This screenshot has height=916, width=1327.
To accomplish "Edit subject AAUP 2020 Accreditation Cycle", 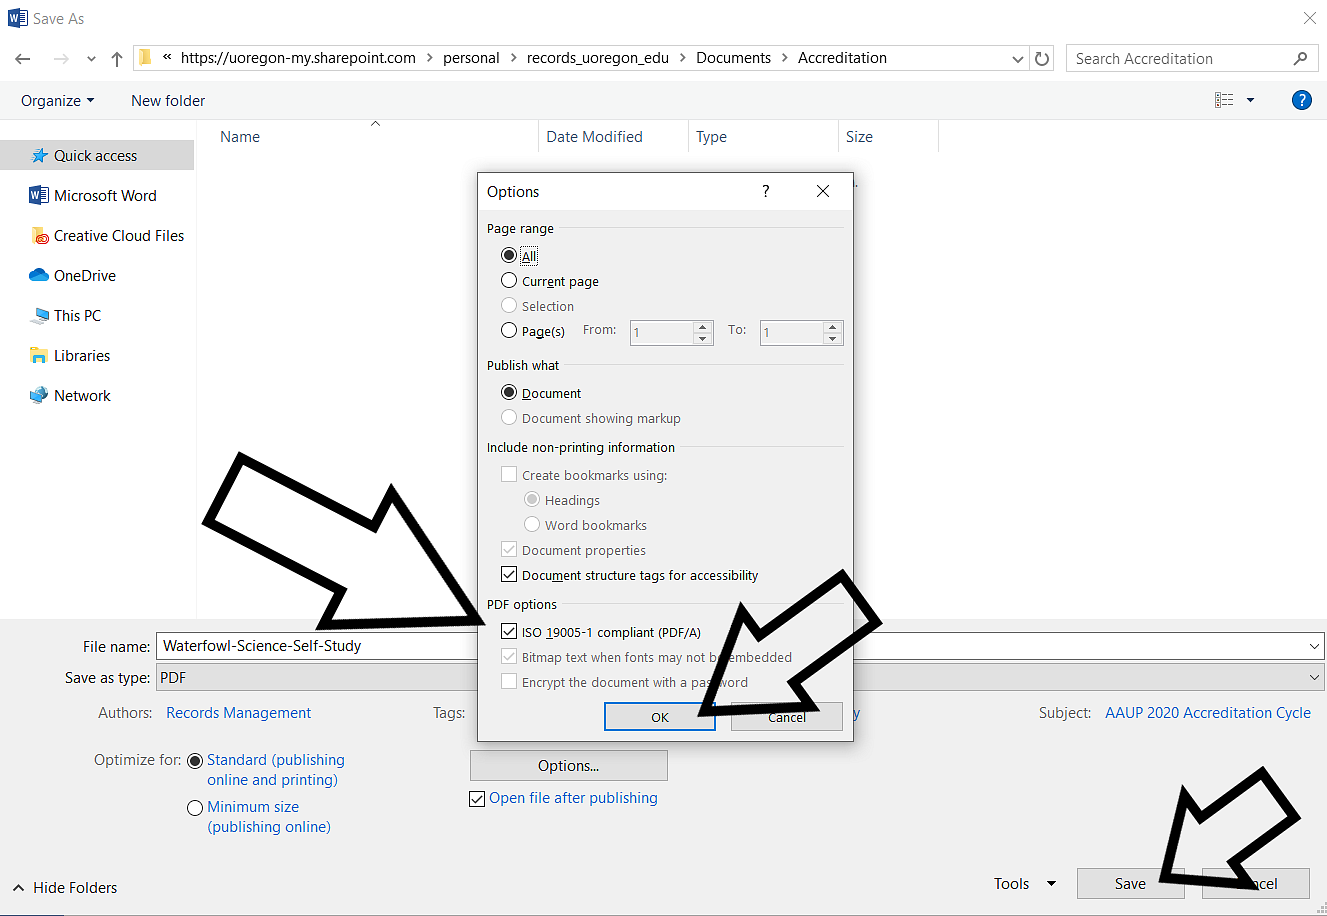I will click(1208, 713).
